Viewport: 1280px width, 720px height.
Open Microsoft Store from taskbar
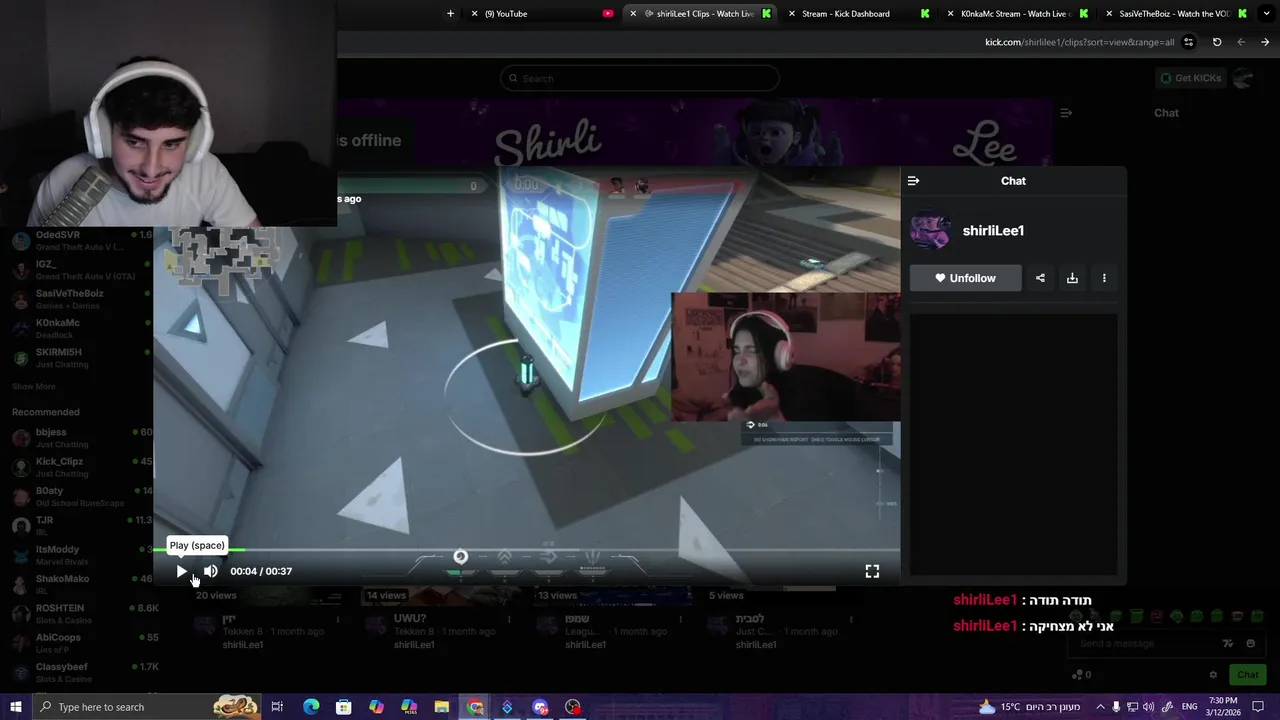pyautogui.click(x=343, y=707)
